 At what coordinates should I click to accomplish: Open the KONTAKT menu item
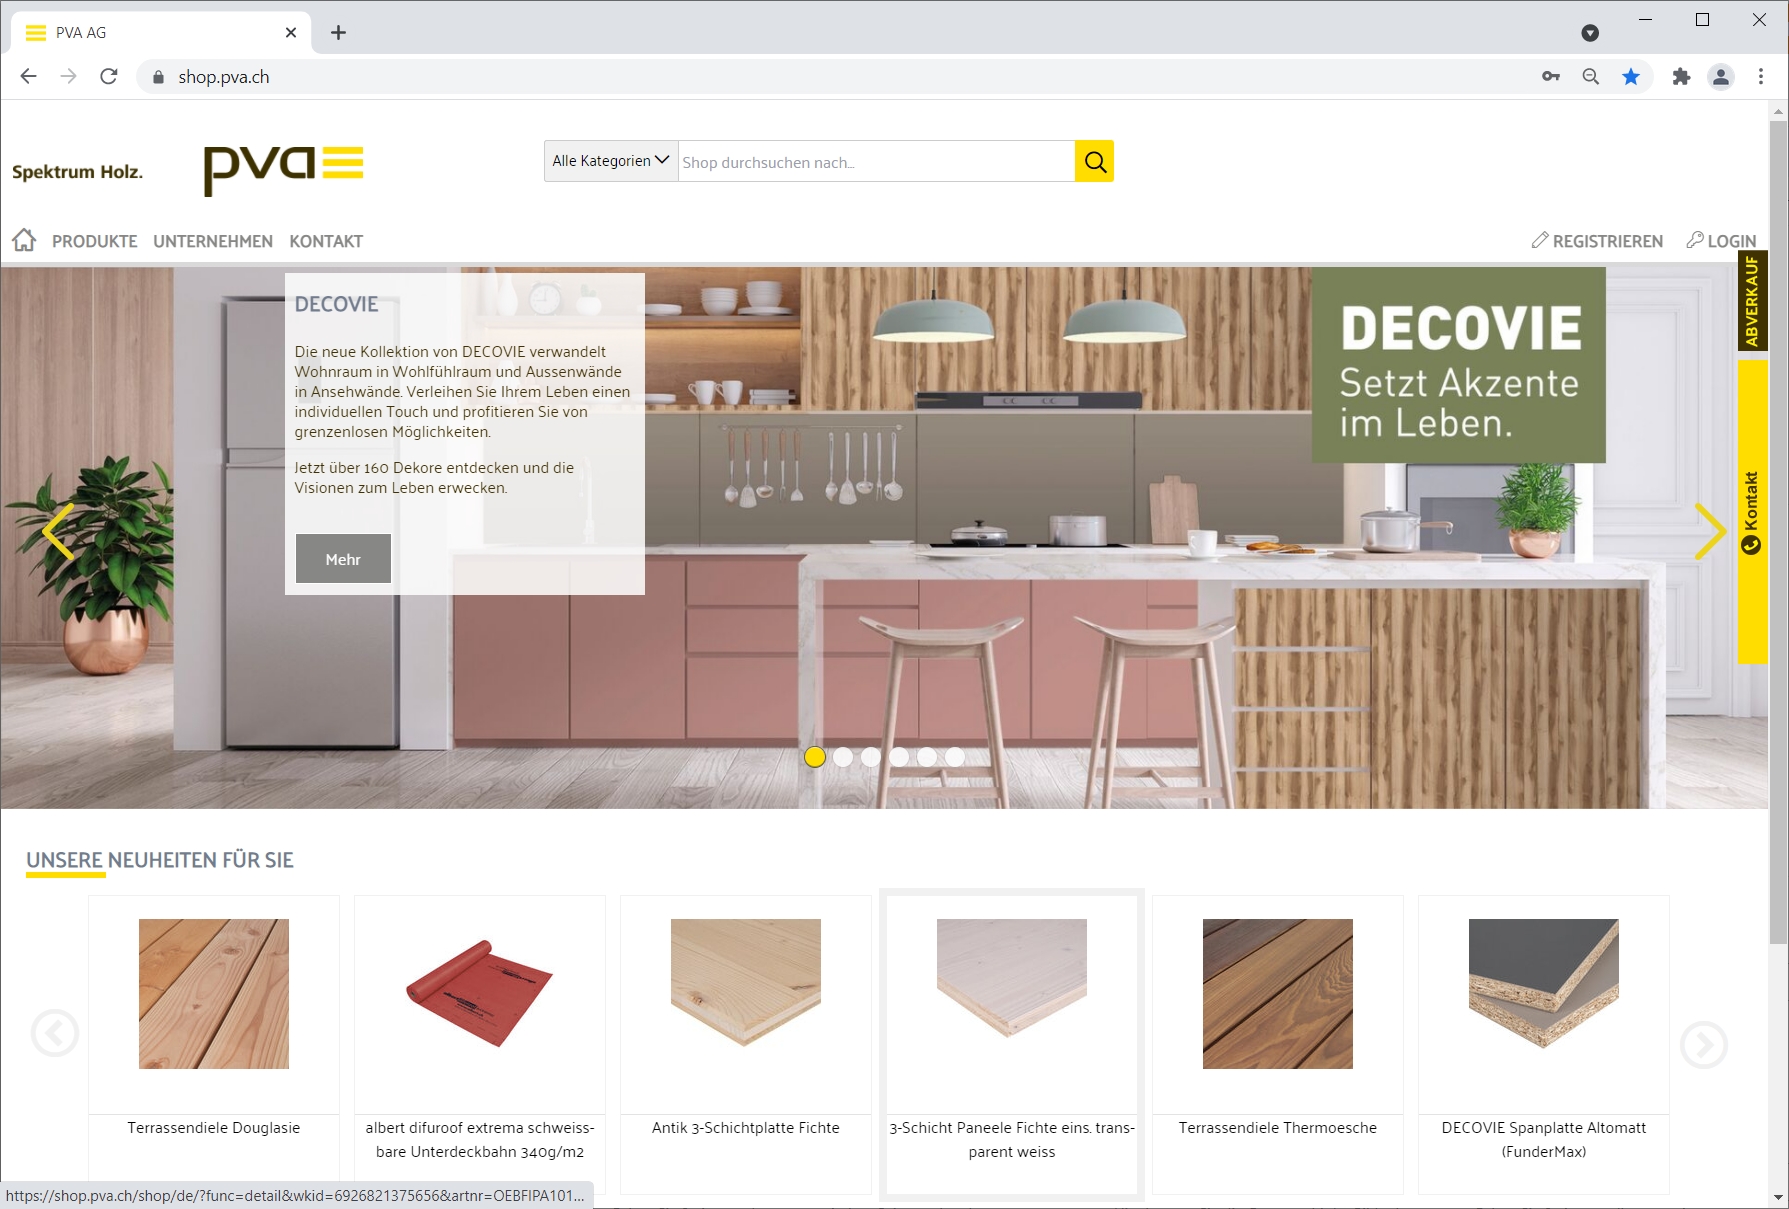click(326, 241)
